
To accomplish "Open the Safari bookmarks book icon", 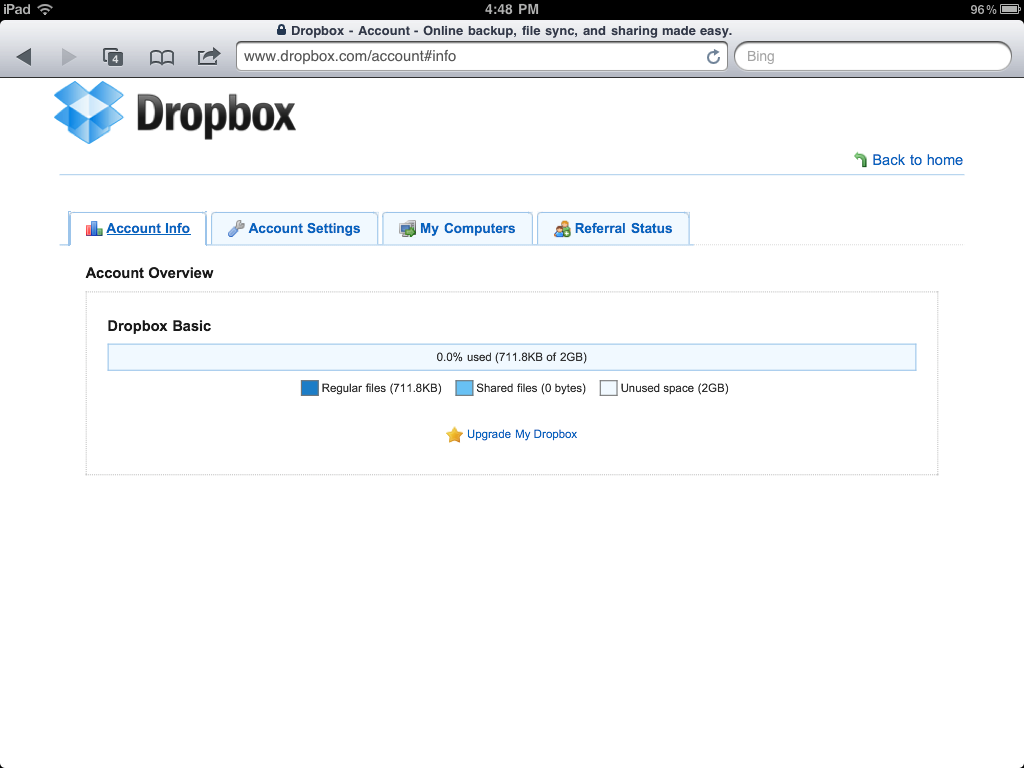I will [161, 57].
